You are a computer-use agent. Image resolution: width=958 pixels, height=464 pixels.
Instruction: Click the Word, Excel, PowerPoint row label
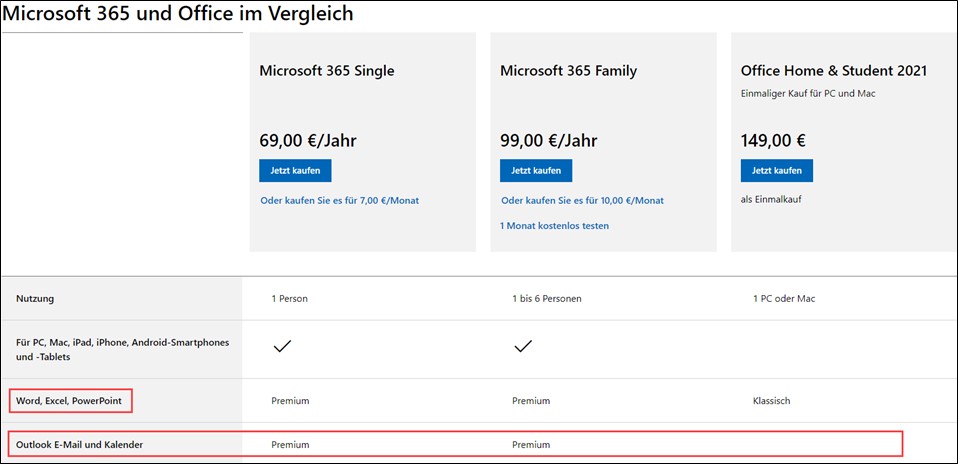click(x=69, y=401)
